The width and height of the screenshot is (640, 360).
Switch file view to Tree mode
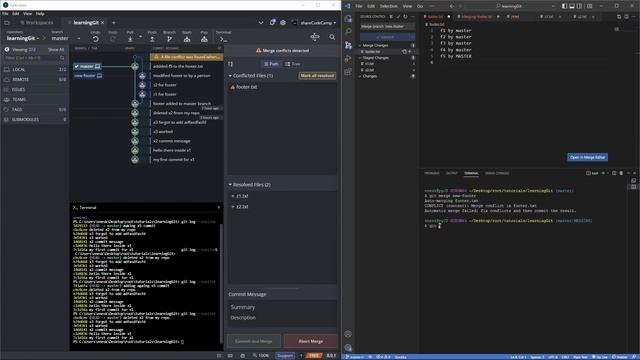[292, 64]
